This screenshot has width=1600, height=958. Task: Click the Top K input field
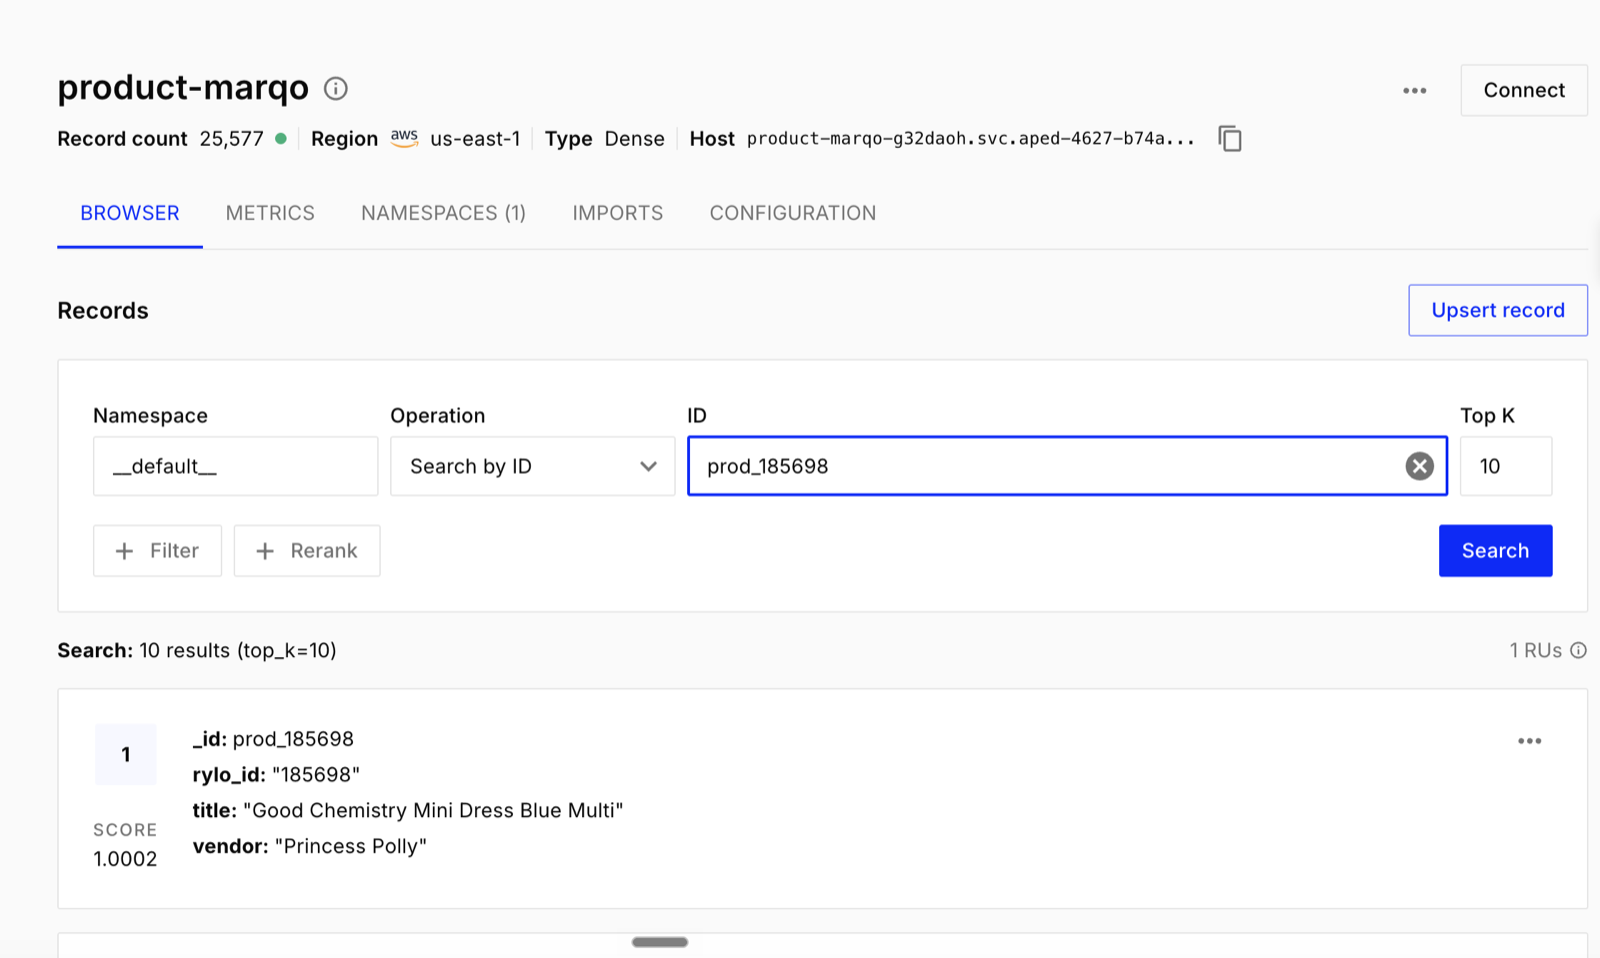[x=1506, y=466]
